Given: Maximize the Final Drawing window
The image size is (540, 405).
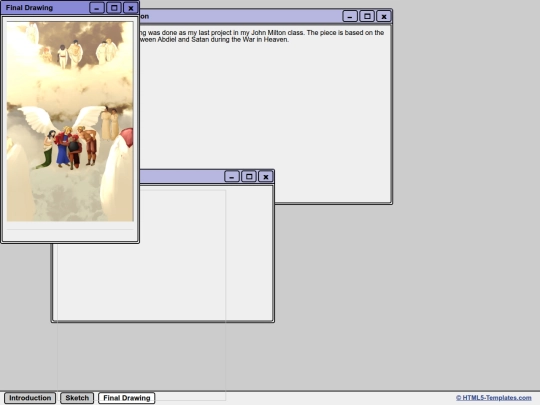Looking at the screenshot, I should pyautogui.click(x=114, y=8).
